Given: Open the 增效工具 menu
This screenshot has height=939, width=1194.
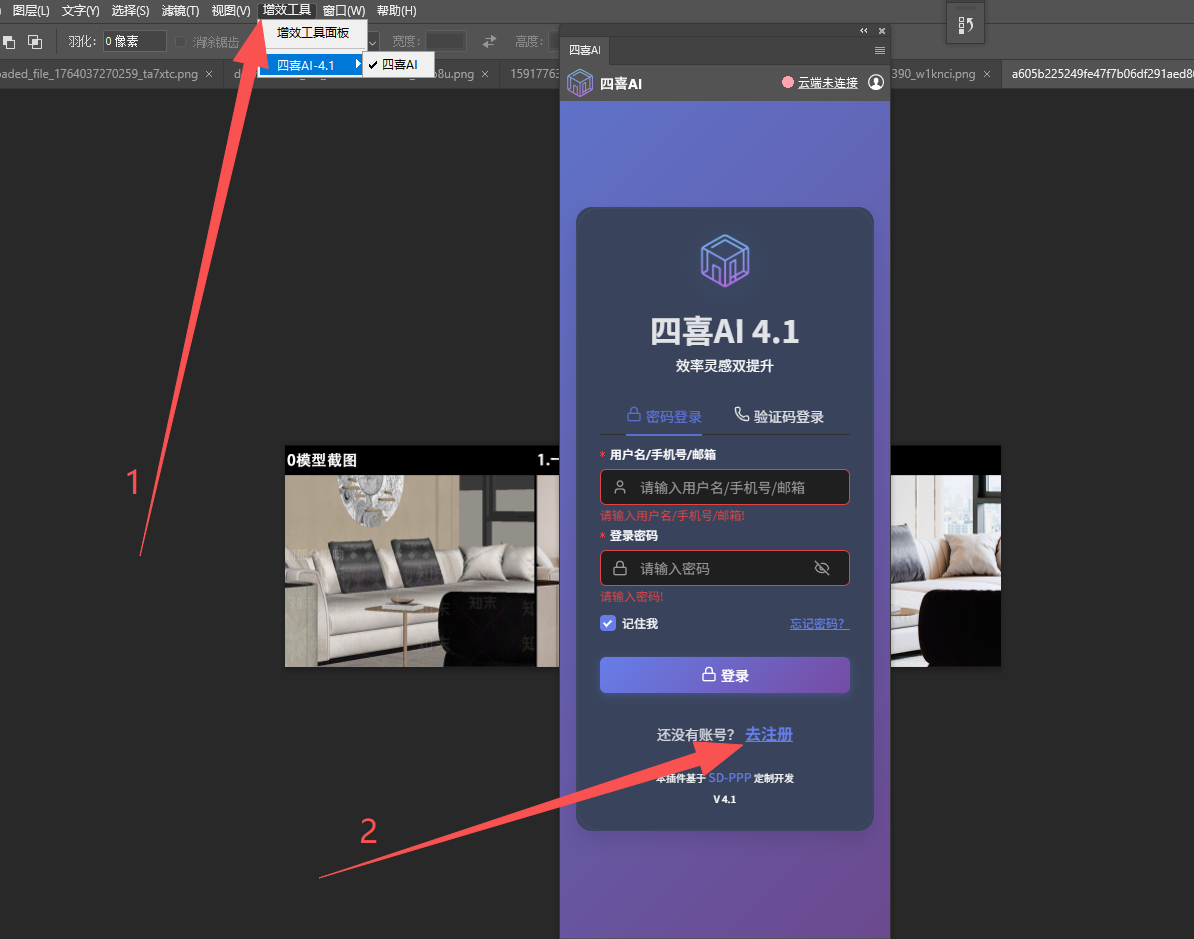Looking at the screenshot, I should pos(287,10).
